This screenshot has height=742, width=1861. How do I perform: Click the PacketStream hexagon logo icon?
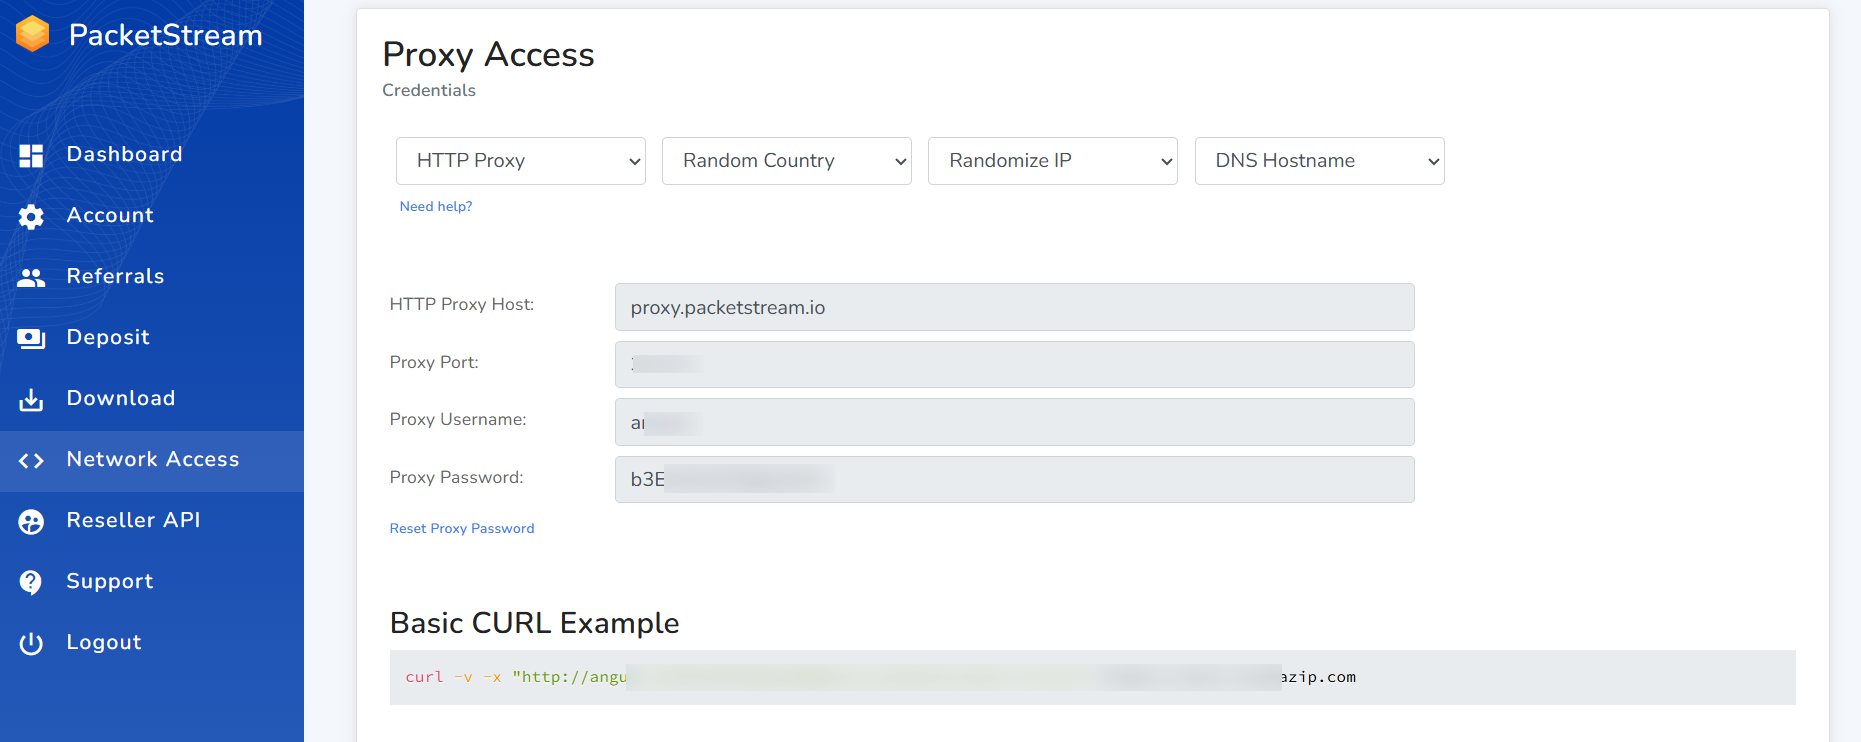[33, 34]
